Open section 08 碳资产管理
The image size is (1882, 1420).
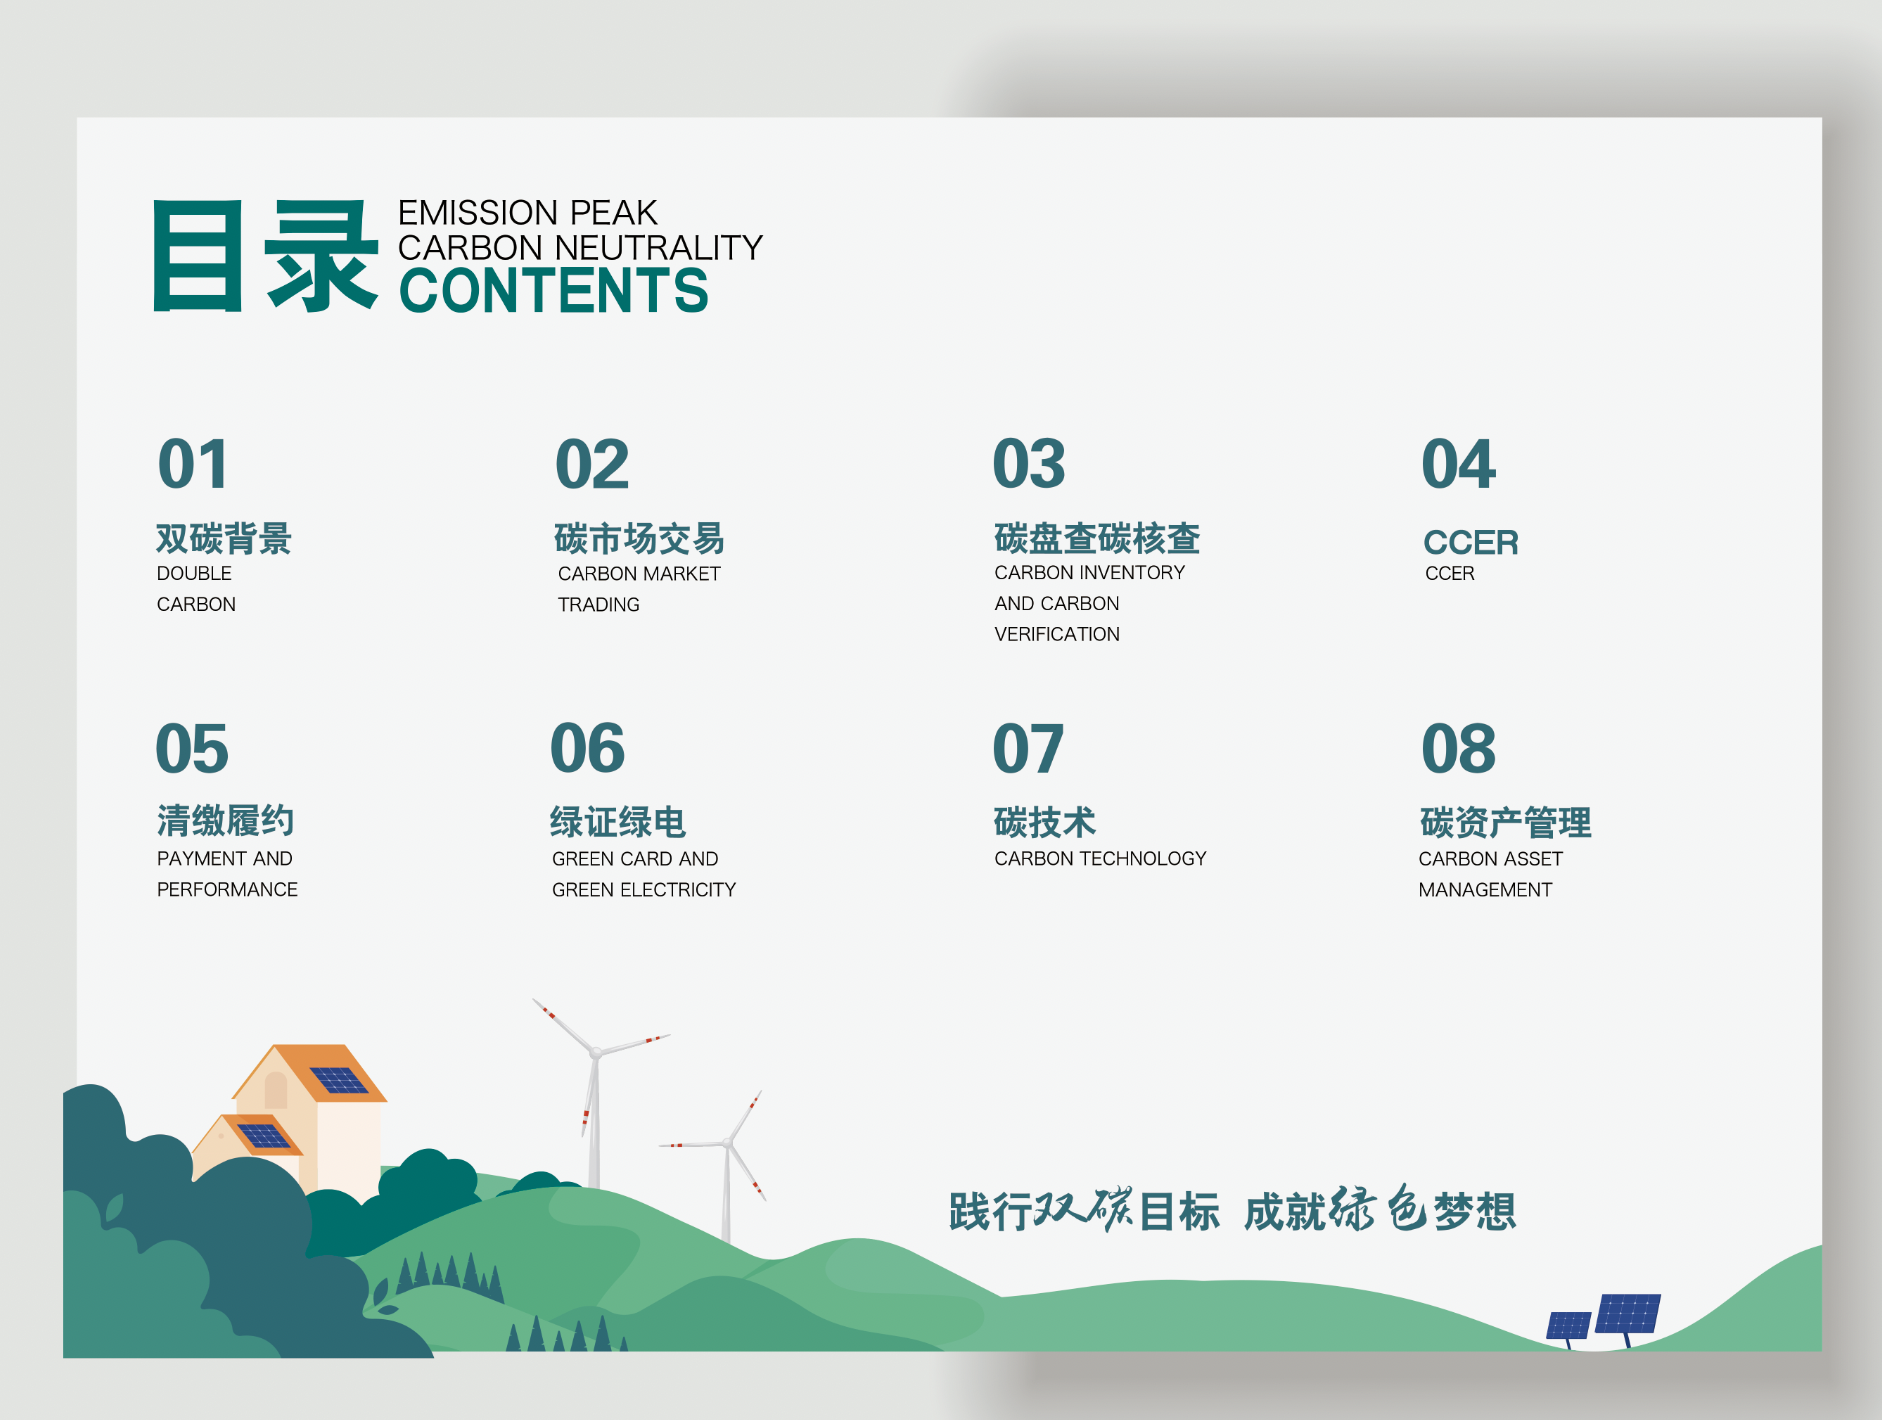click(x=1505, y=822)
